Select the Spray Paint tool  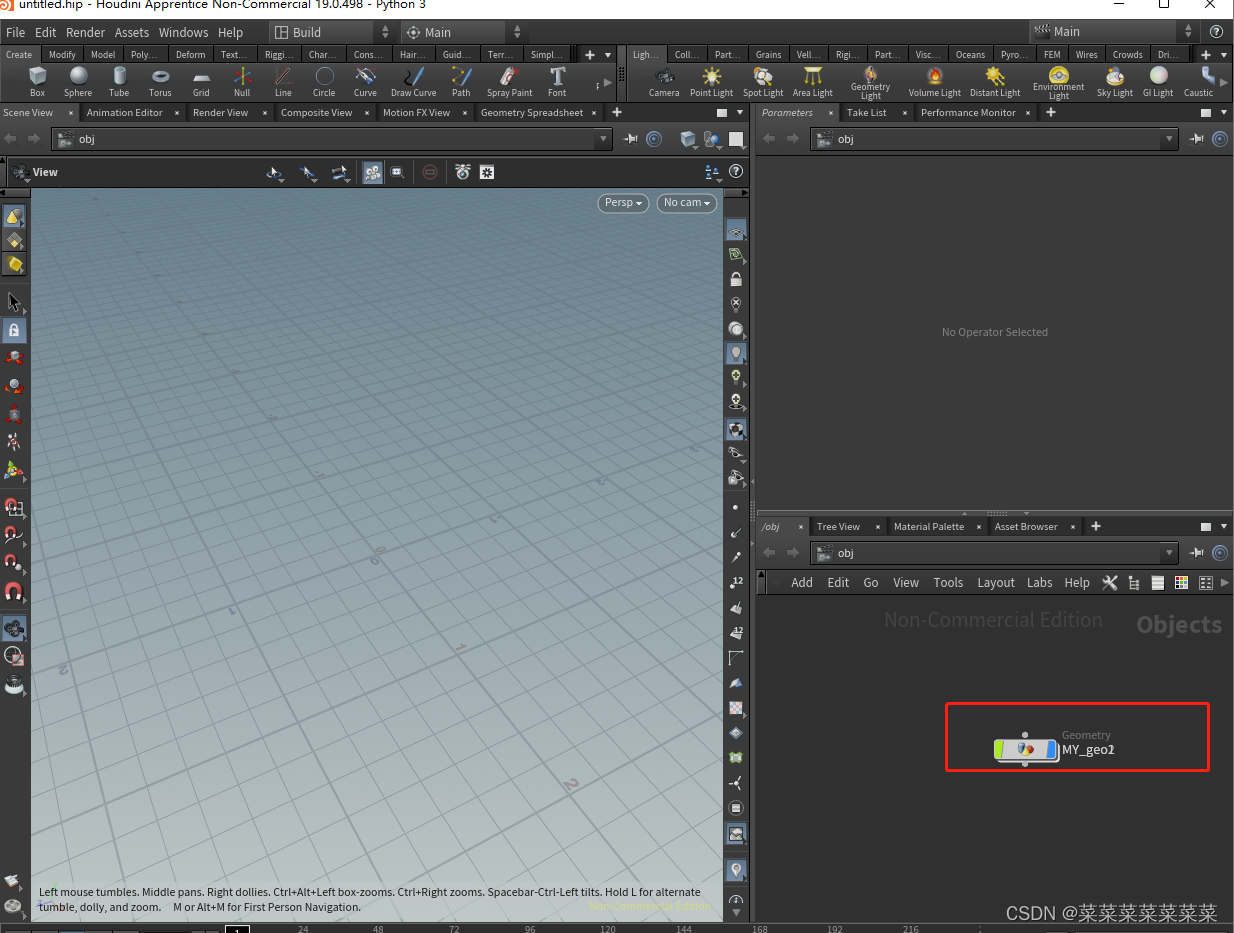(x=509, y=81)
